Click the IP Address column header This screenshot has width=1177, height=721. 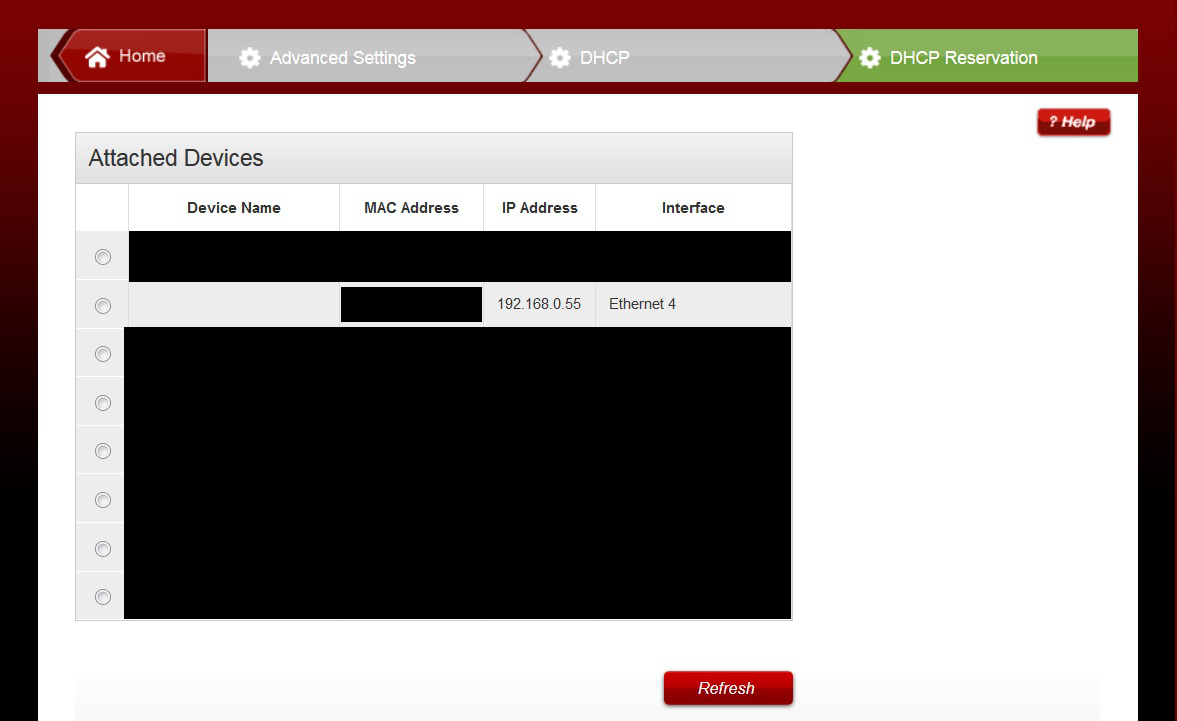point(539,208)
